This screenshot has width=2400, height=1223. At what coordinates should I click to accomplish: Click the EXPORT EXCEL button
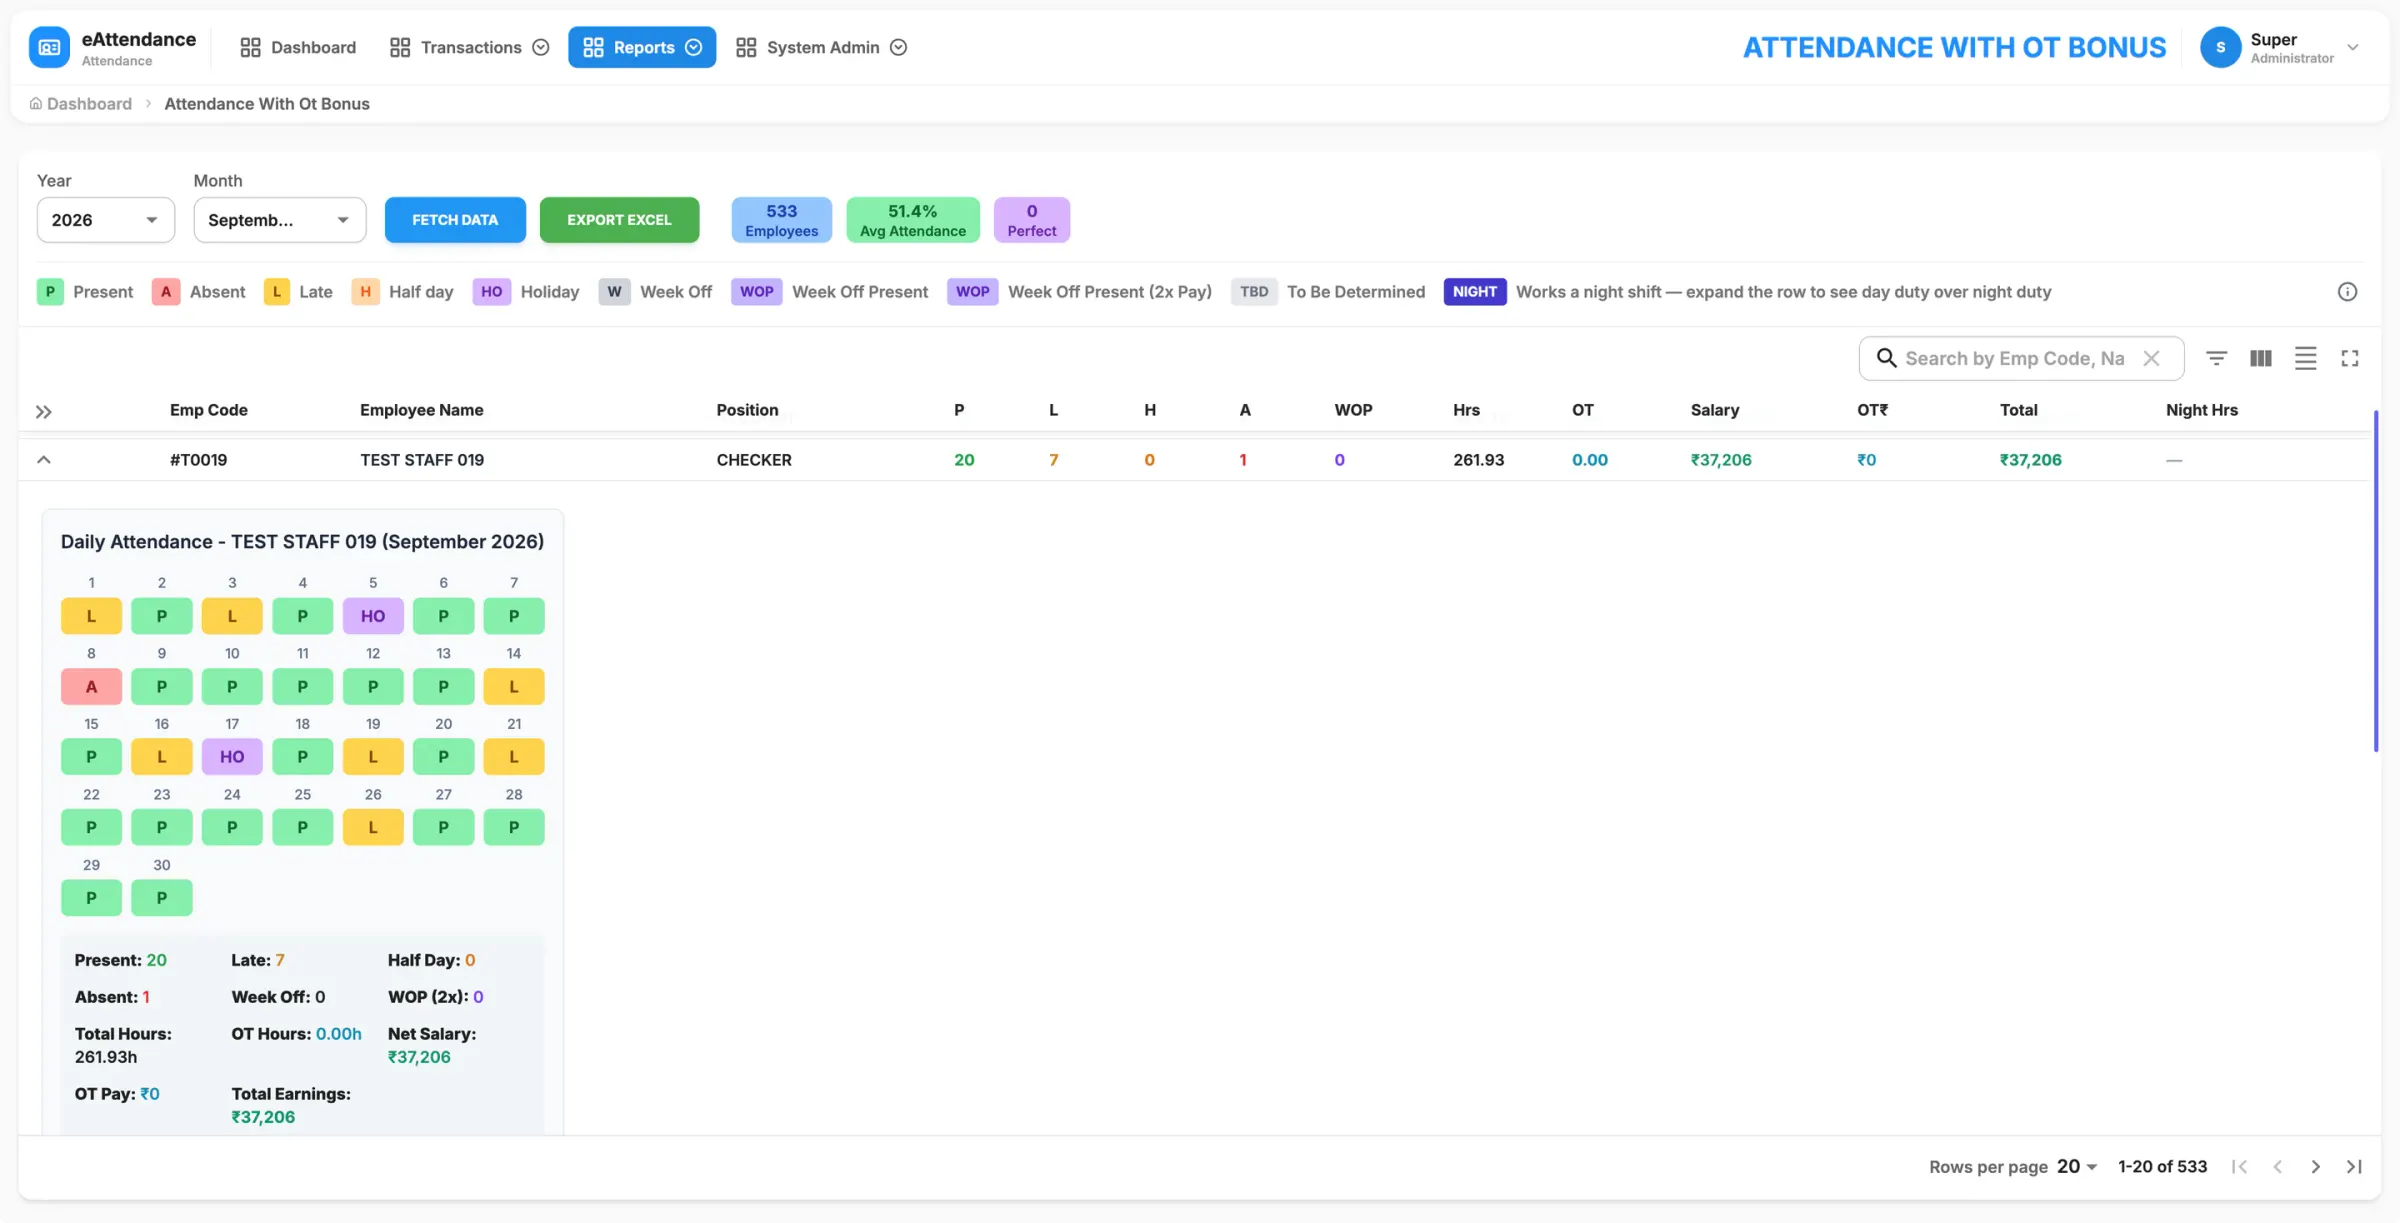619,220
